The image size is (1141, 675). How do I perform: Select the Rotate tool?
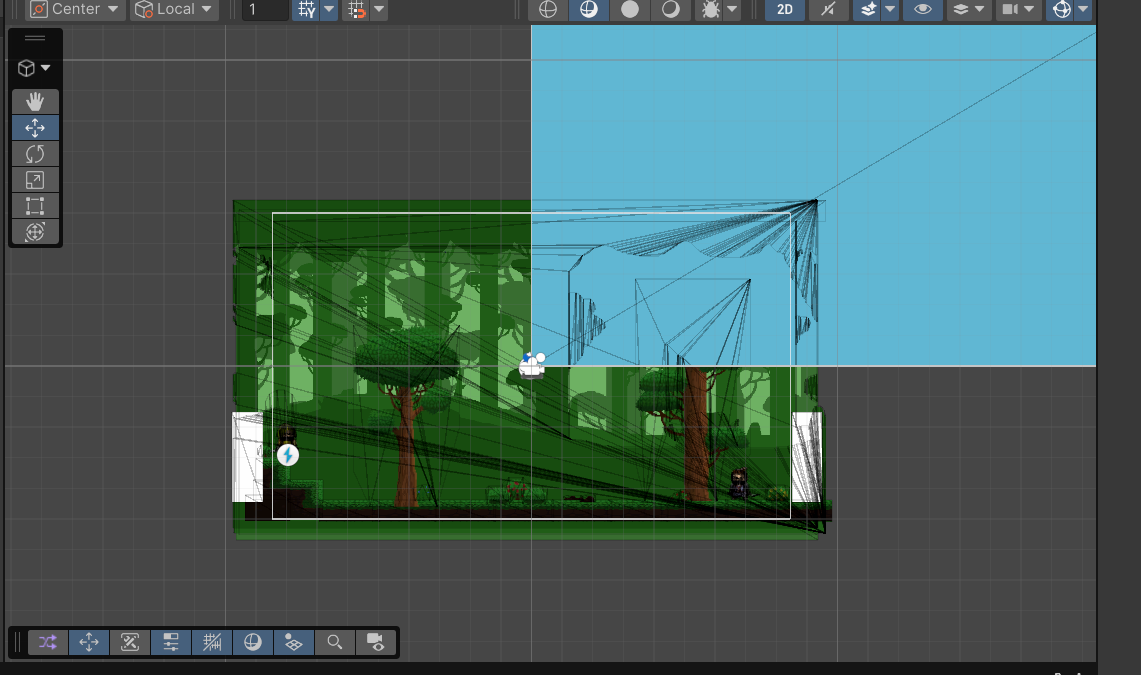(35, 154)
